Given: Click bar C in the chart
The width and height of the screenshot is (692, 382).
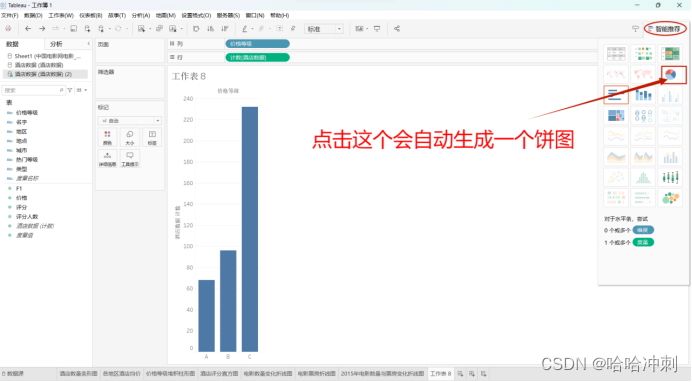Looking at the screenshot, I should pyautogui.click(x=250, y=229).
